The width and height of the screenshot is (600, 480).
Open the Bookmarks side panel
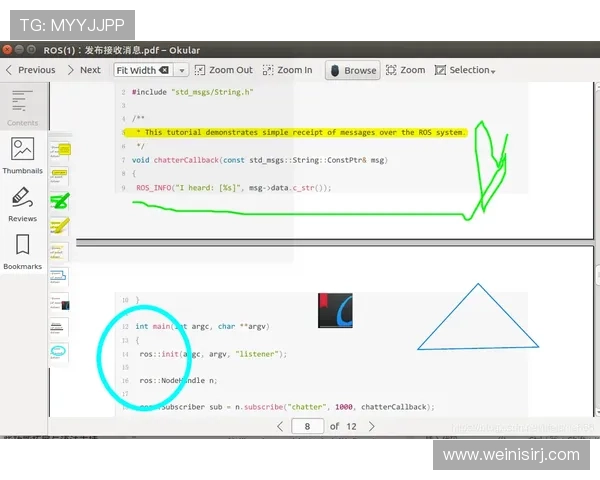[22, 251]
